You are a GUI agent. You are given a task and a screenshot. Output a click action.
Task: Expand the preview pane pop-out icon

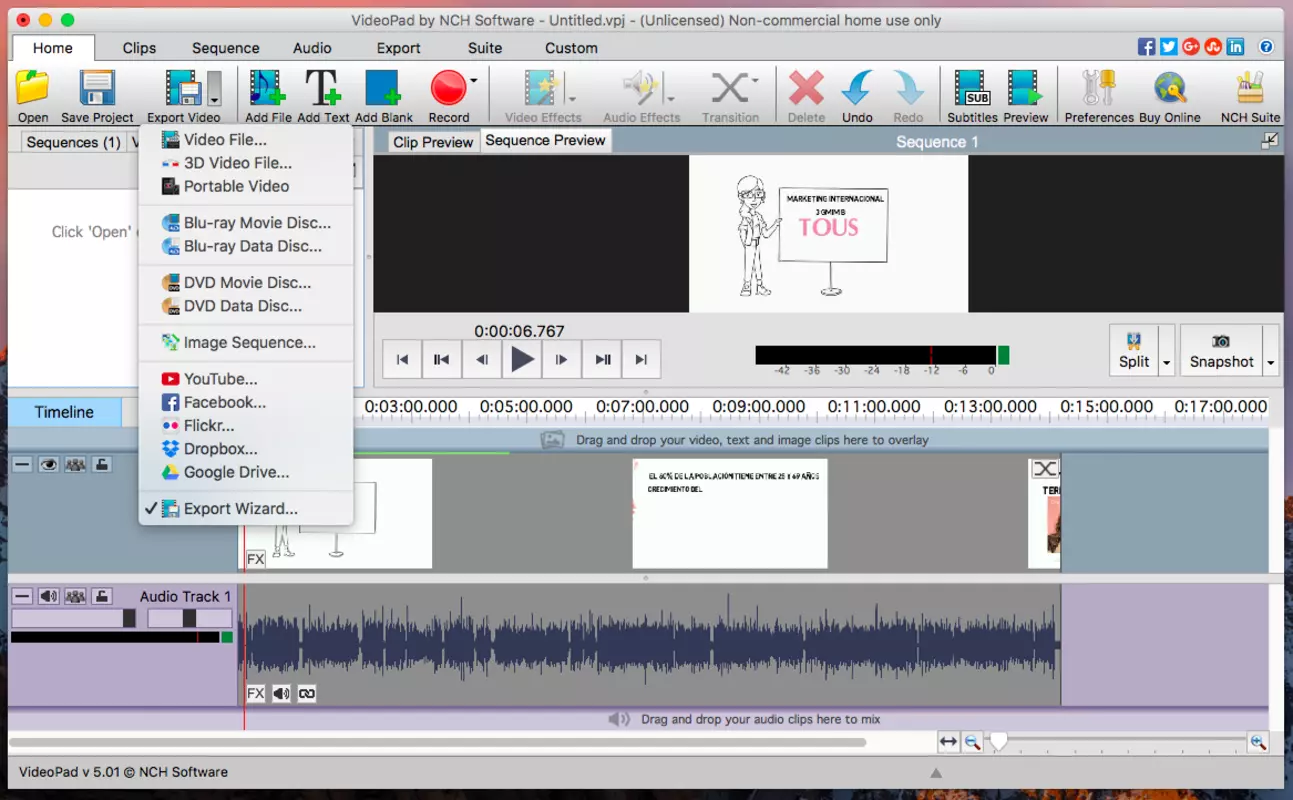tap(1269, 141)
